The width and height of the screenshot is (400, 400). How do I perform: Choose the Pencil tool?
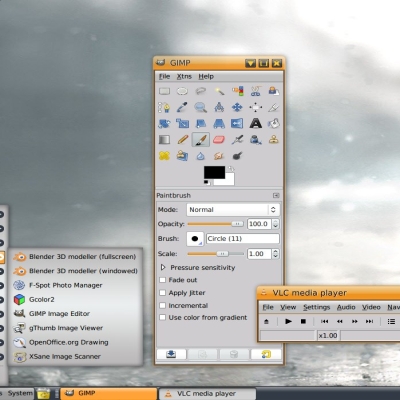point(183,139)
